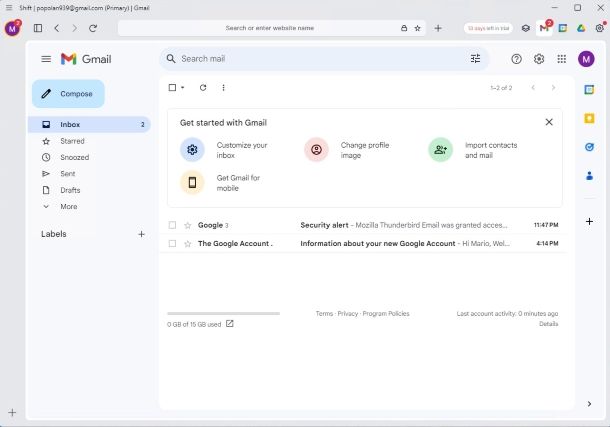The width and height of the screenshot is (610, 427).
Task: Click the purple M account avatar in Shift sidebar
Action: pyautogui.click(x=12, y=29)
